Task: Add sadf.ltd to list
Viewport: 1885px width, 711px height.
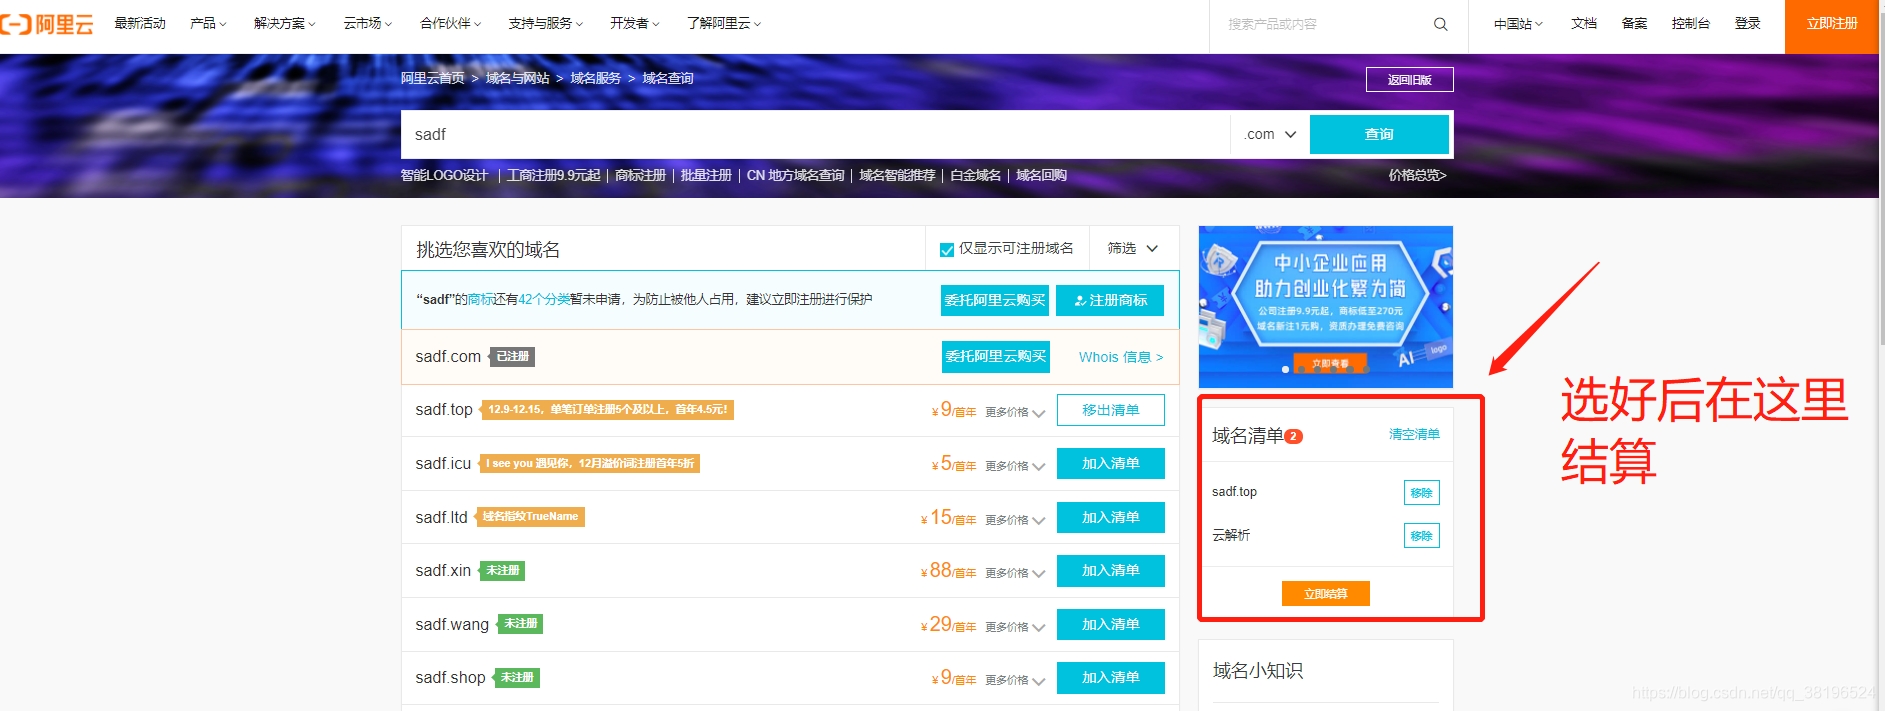Action: click(x=1111, y=517)
